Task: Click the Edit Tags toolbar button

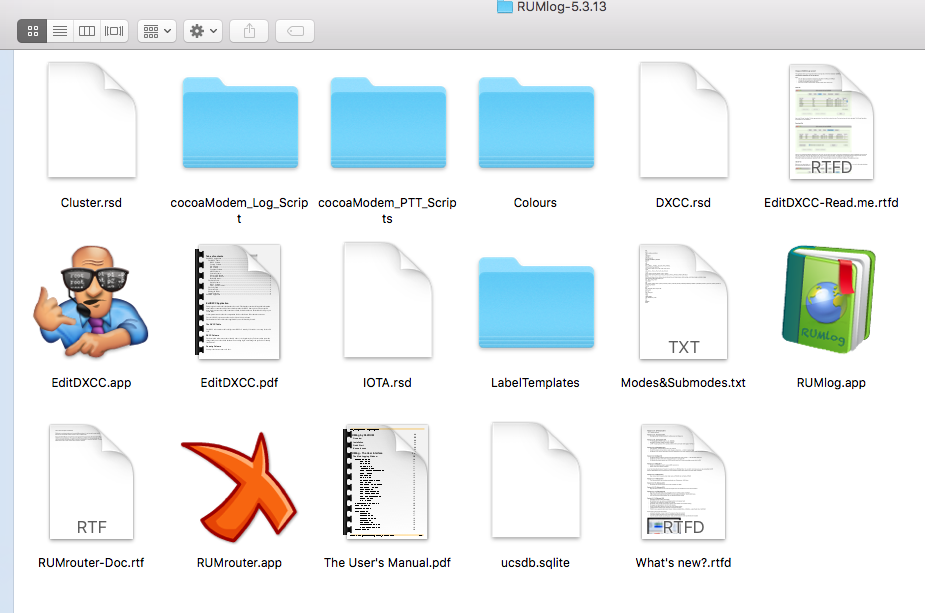Action: [x=294, y=31]
